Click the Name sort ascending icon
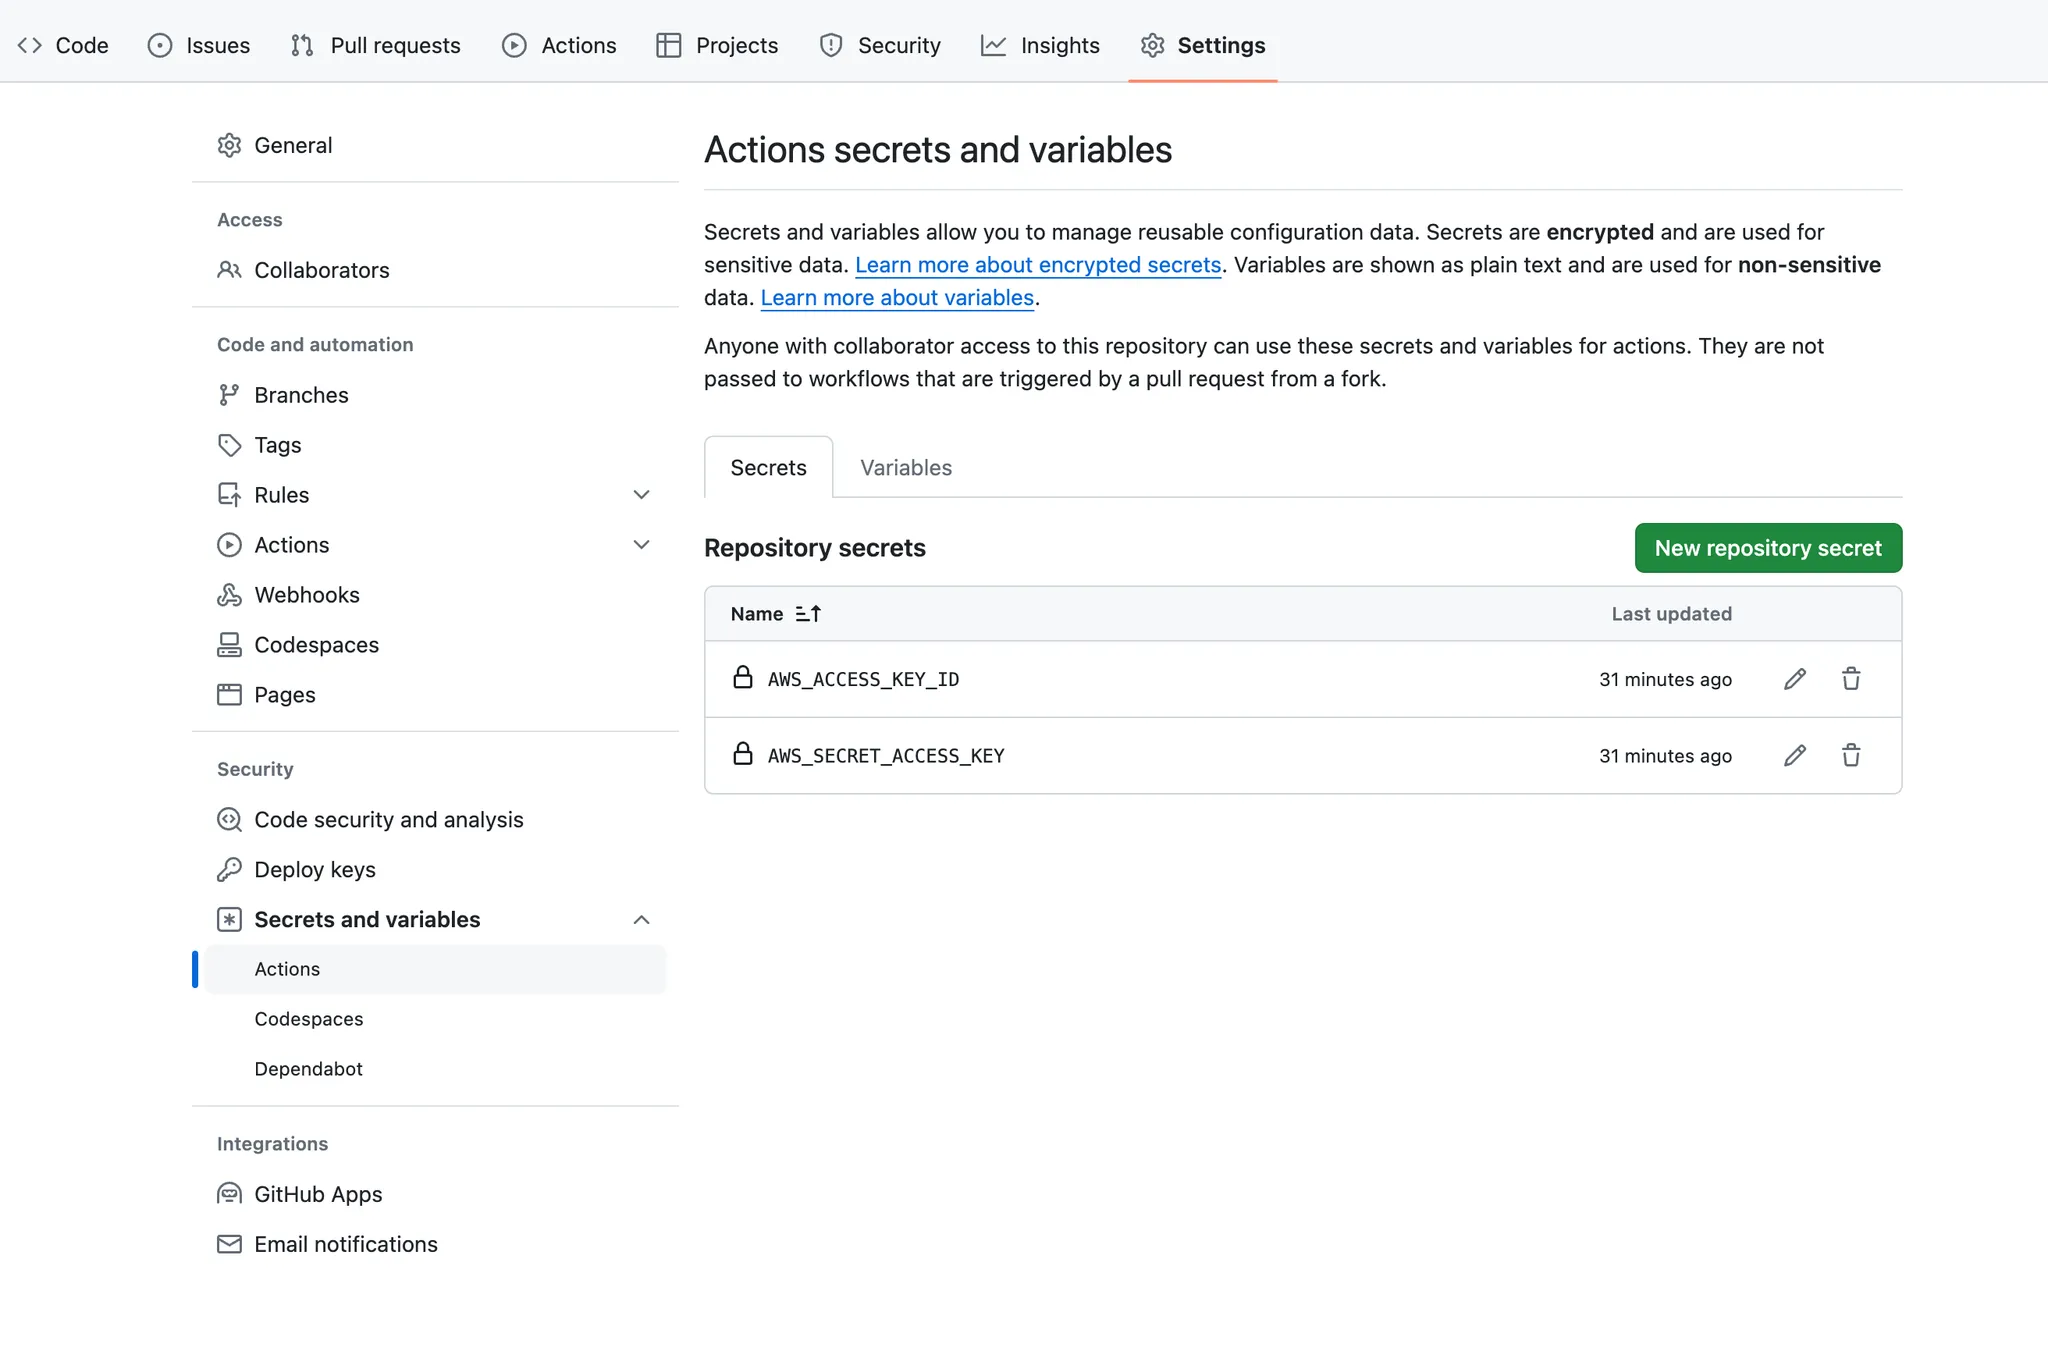 pos(808,614)
